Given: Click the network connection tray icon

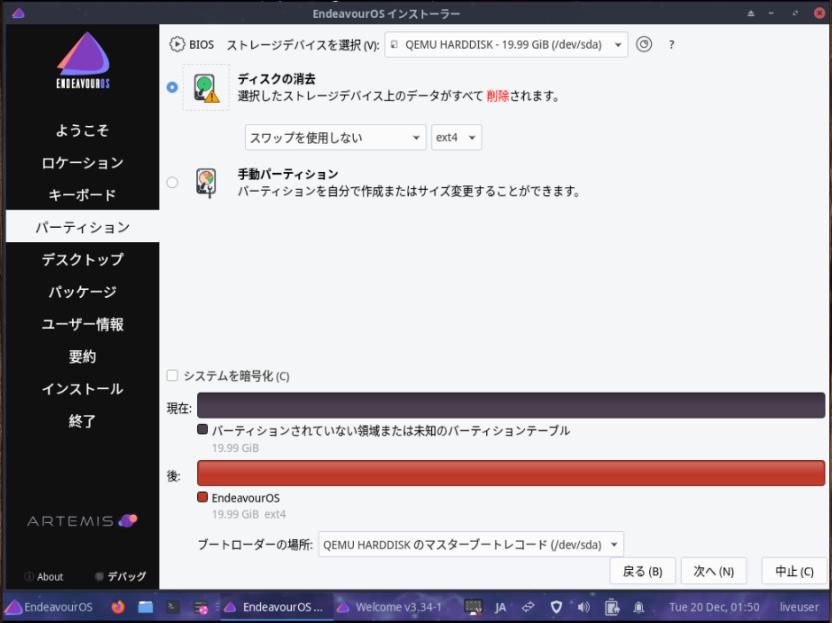Looking at the screenshot, I should coord(528,607).
